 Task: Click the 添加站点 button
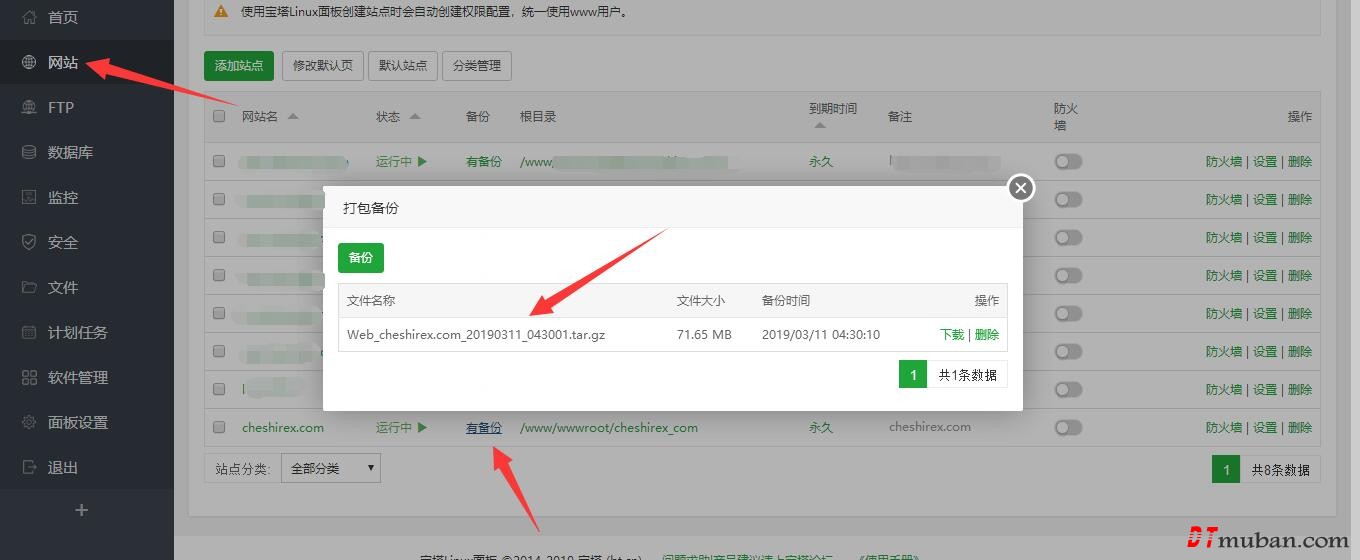coord(238,66)
